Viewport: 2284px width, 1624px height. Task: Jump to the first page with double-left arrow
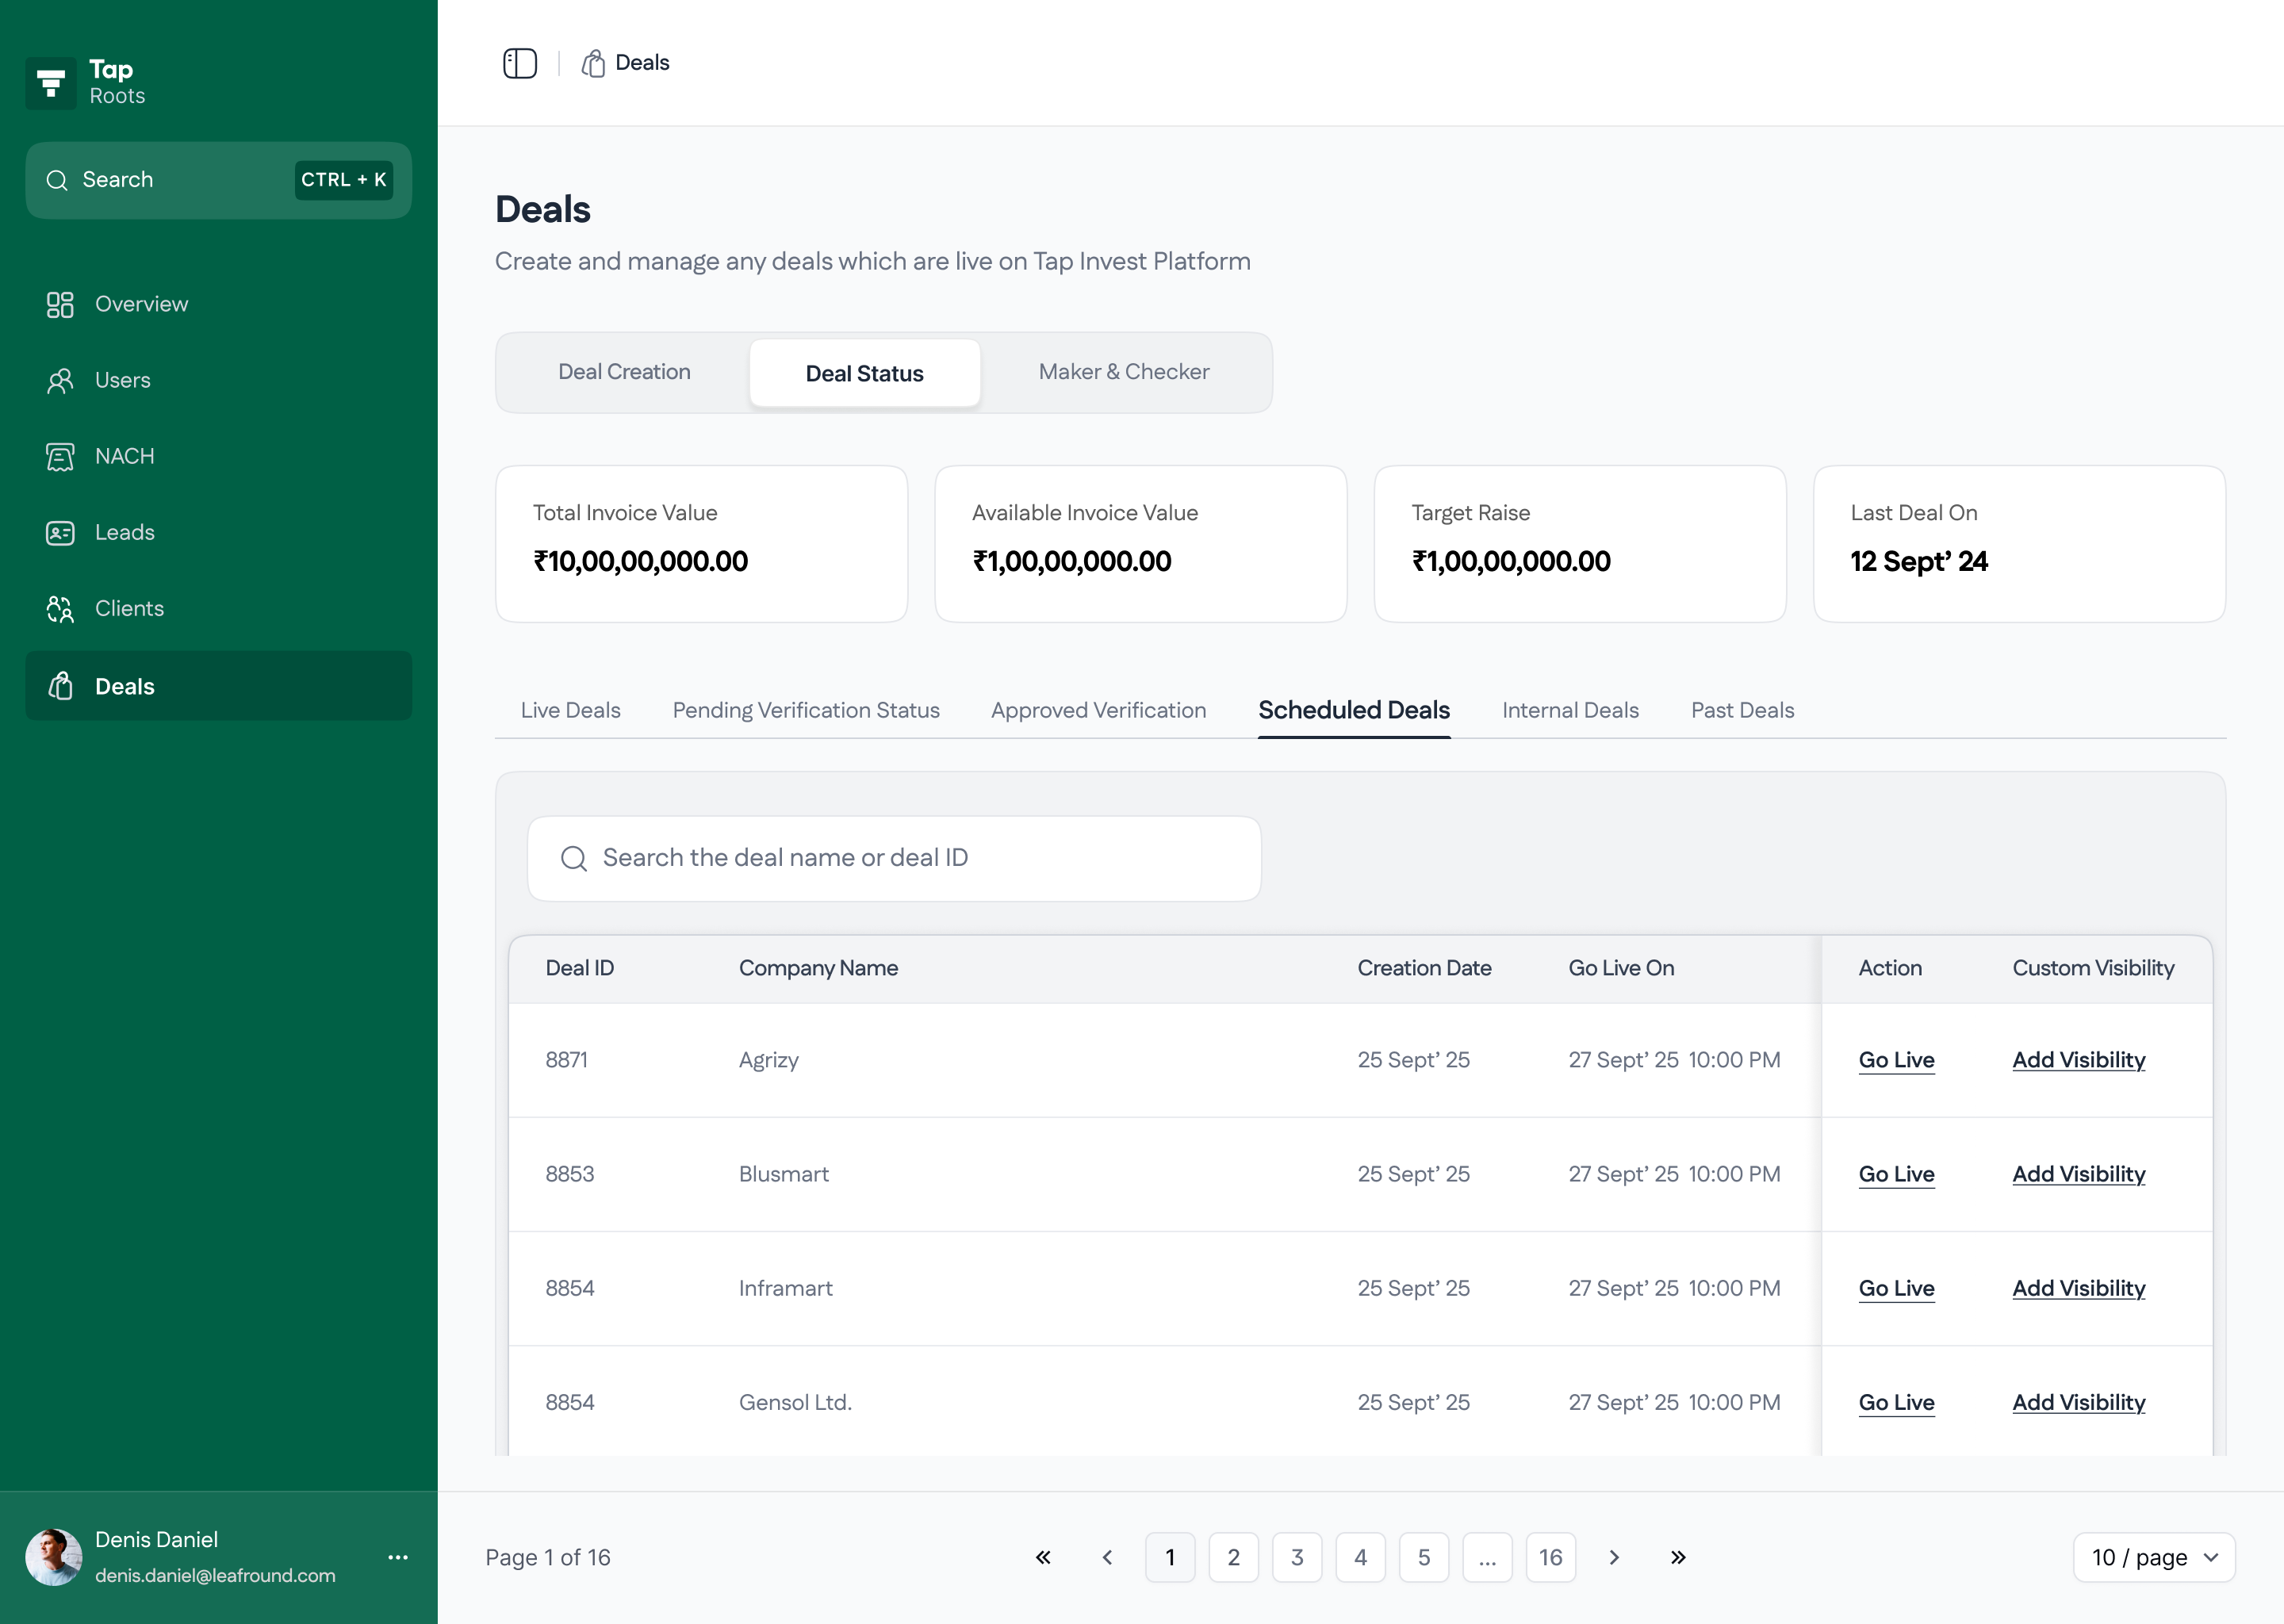coord(1042,1557)
